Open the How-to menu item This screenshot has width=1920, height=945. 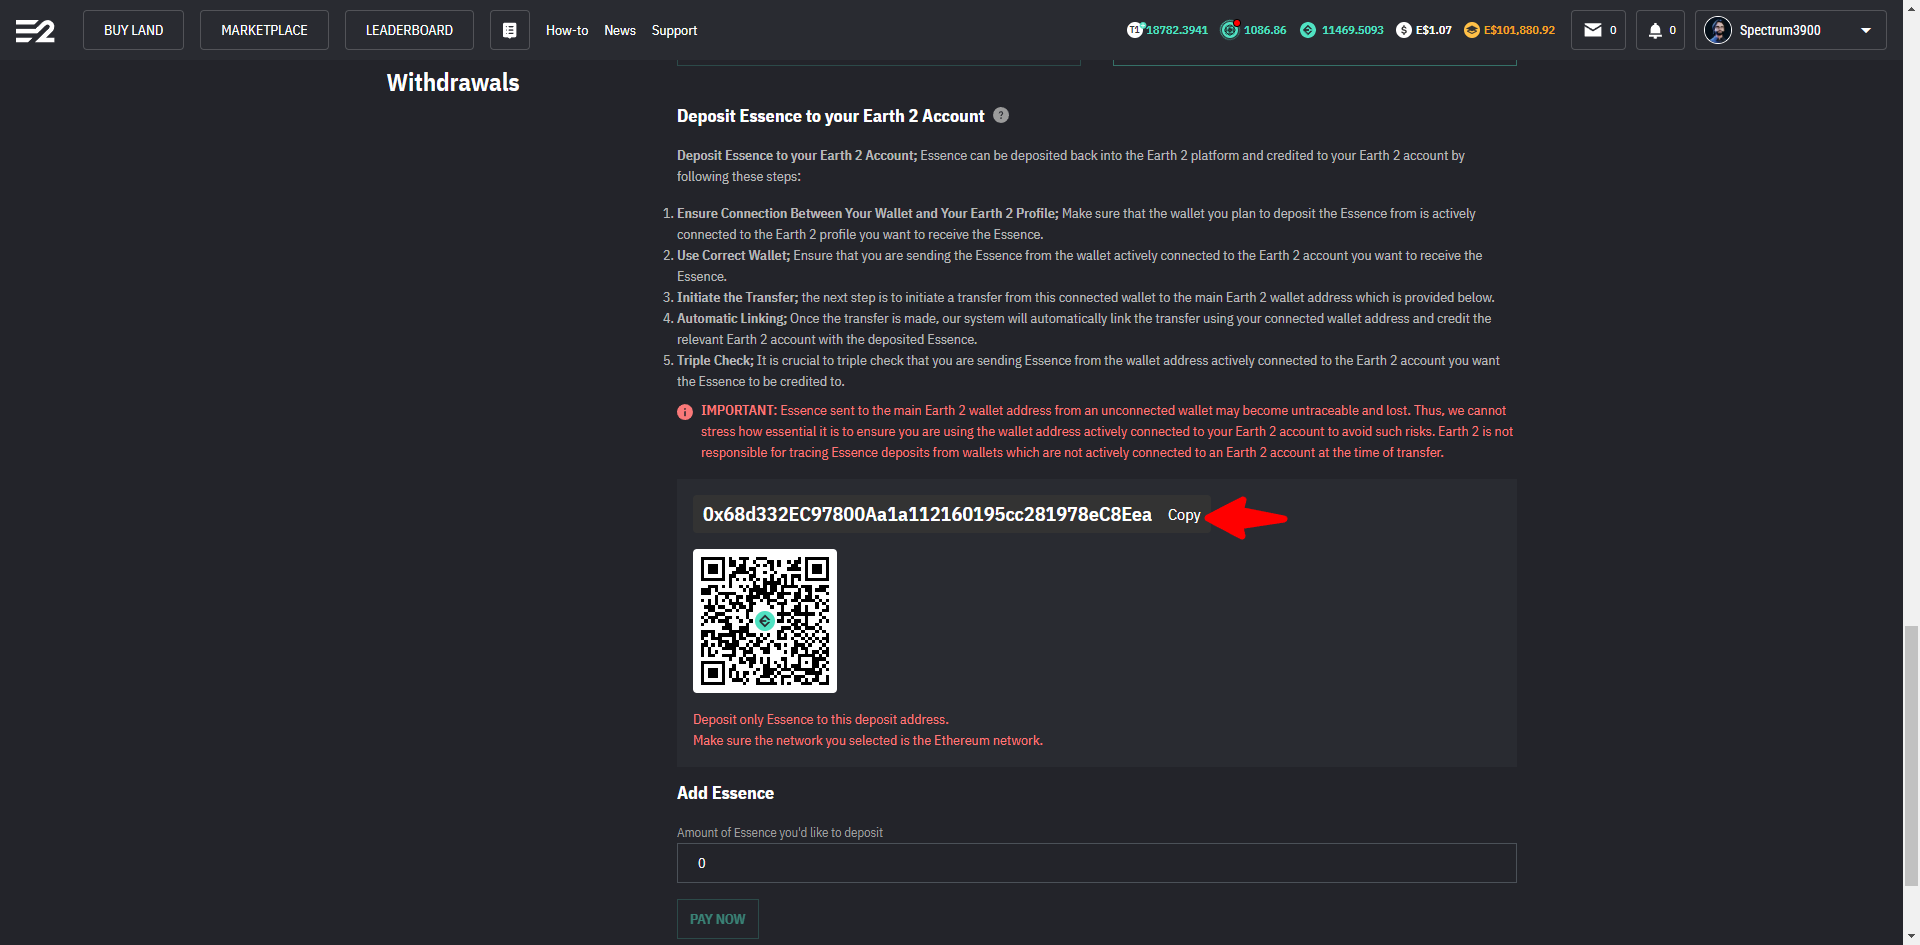pos(567,30)
